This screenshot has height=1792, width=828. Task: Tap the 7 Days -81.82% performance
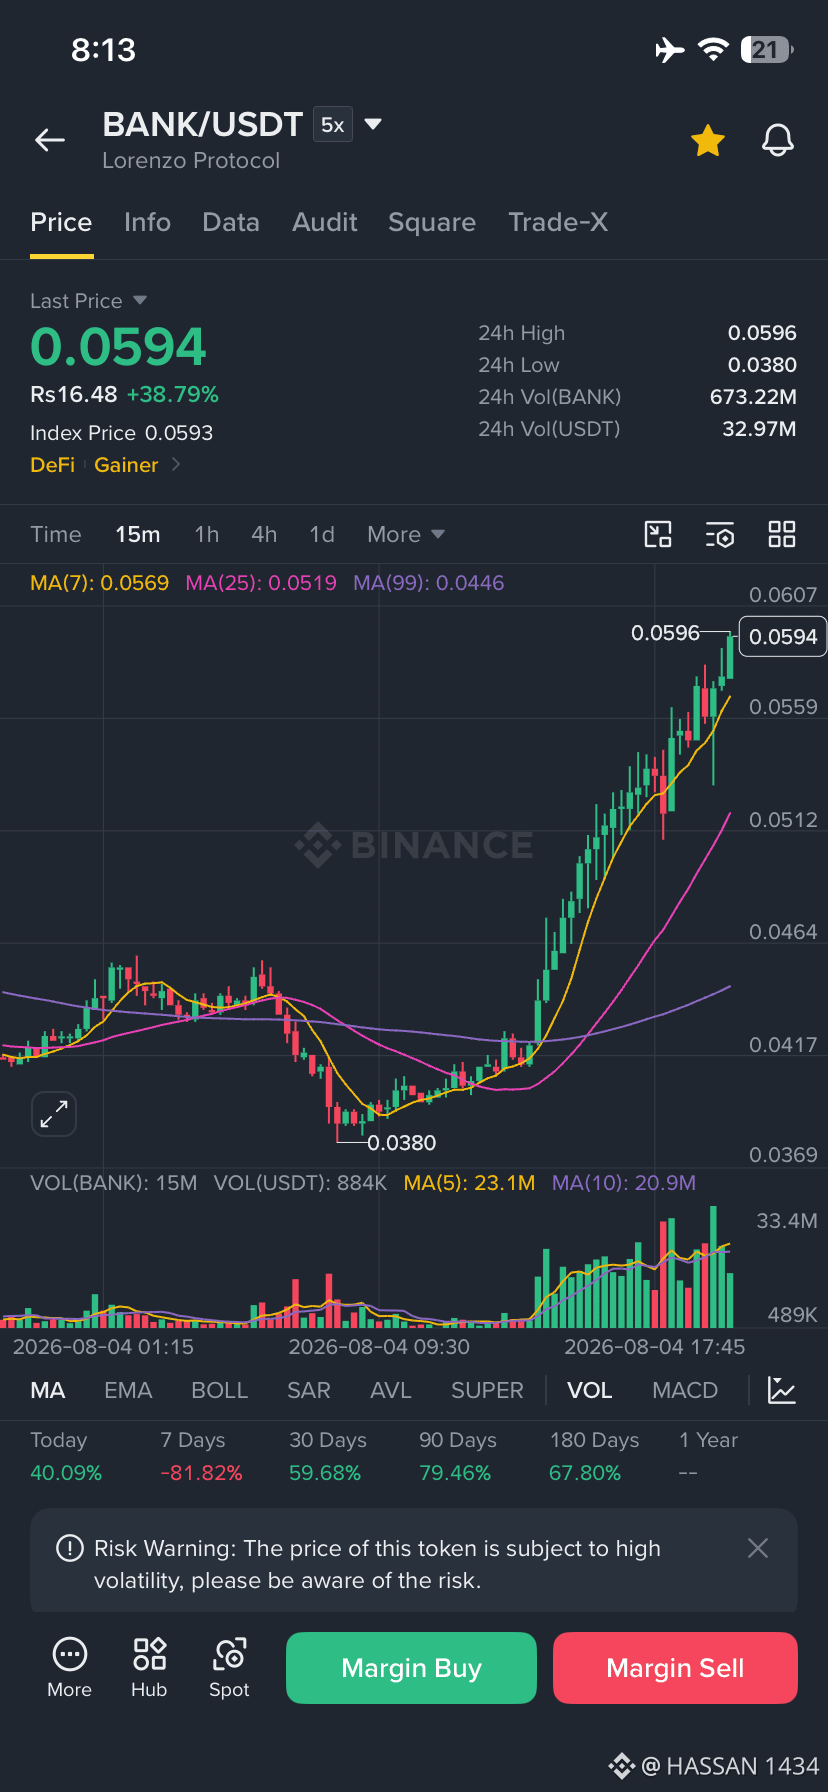201,1456
